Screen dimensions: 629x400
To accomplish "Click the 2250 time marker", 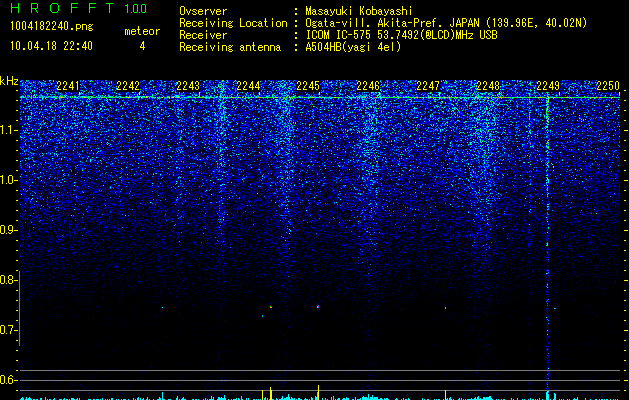I will (x=608, y=85).
